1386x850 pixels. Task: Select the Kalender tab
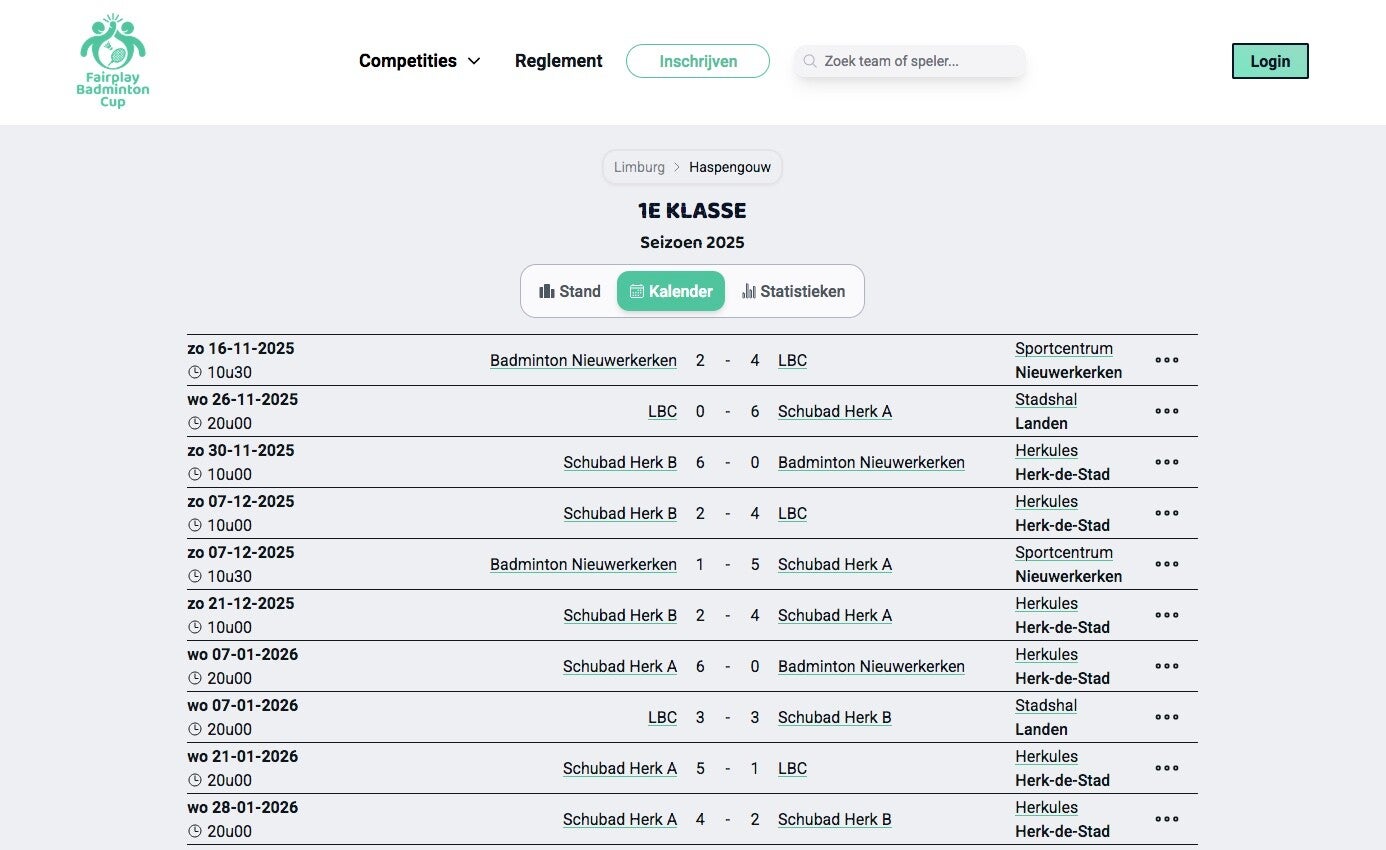click(x=671, y=291)
